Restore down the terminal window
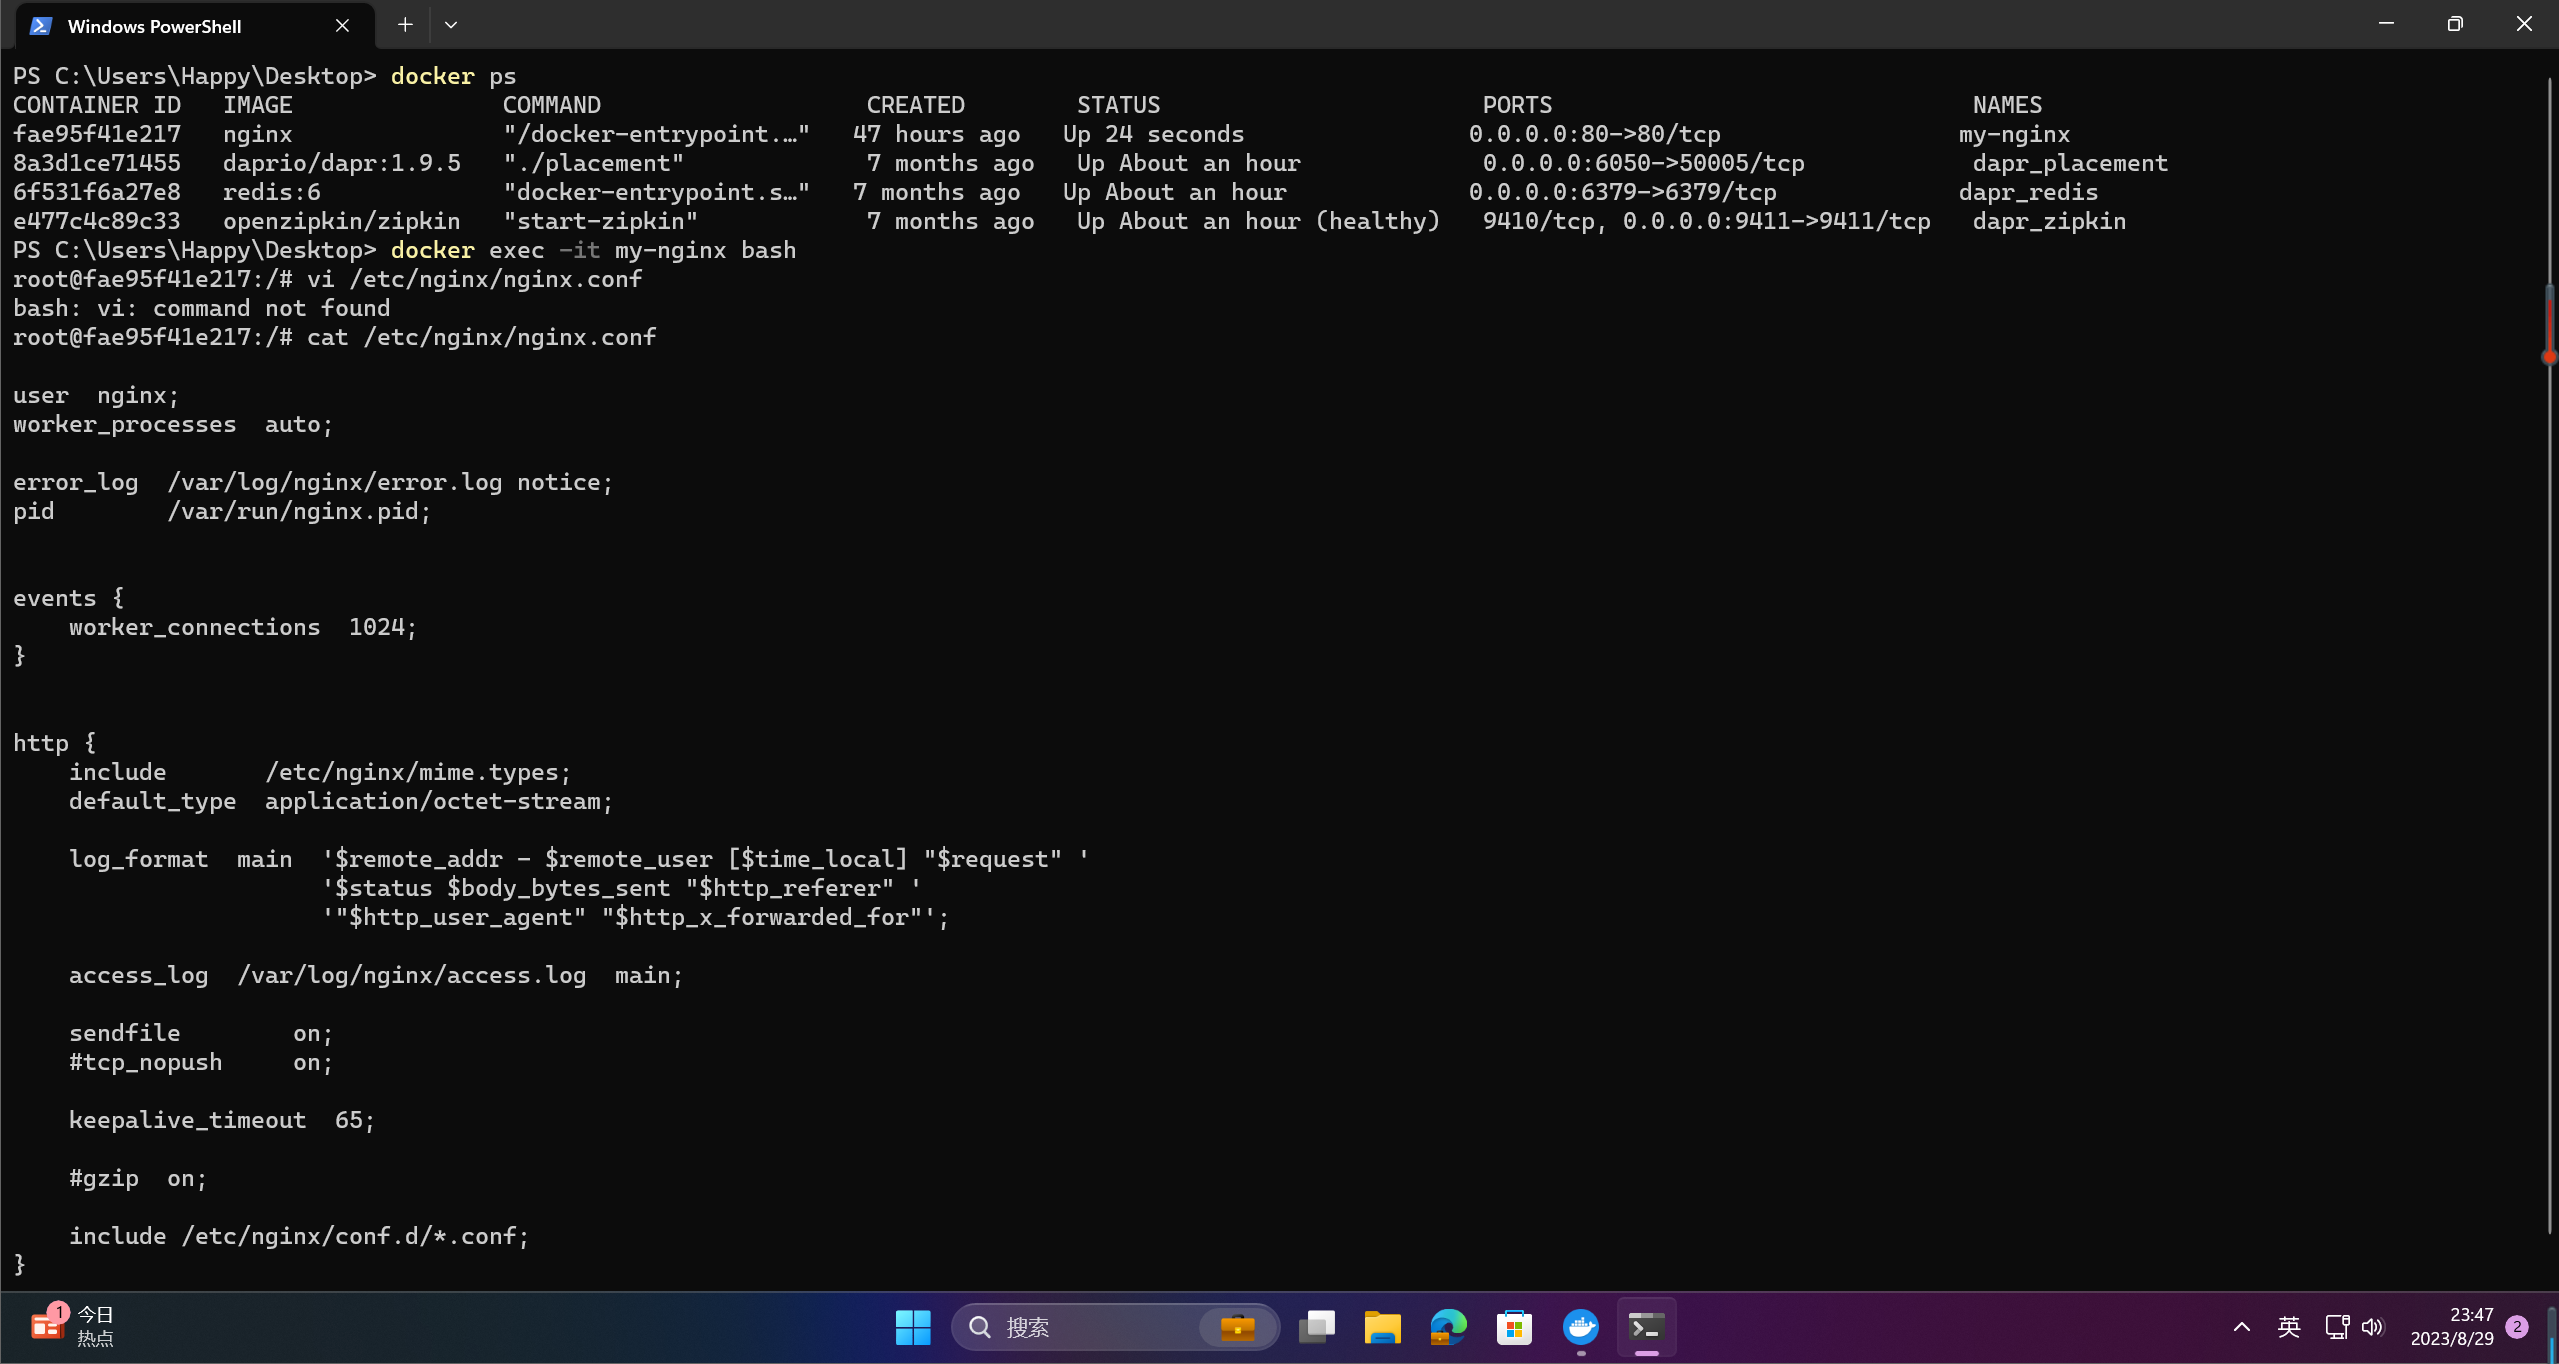The image size is (2559, 1364). pyautogui.click(x=2455, y=23)
